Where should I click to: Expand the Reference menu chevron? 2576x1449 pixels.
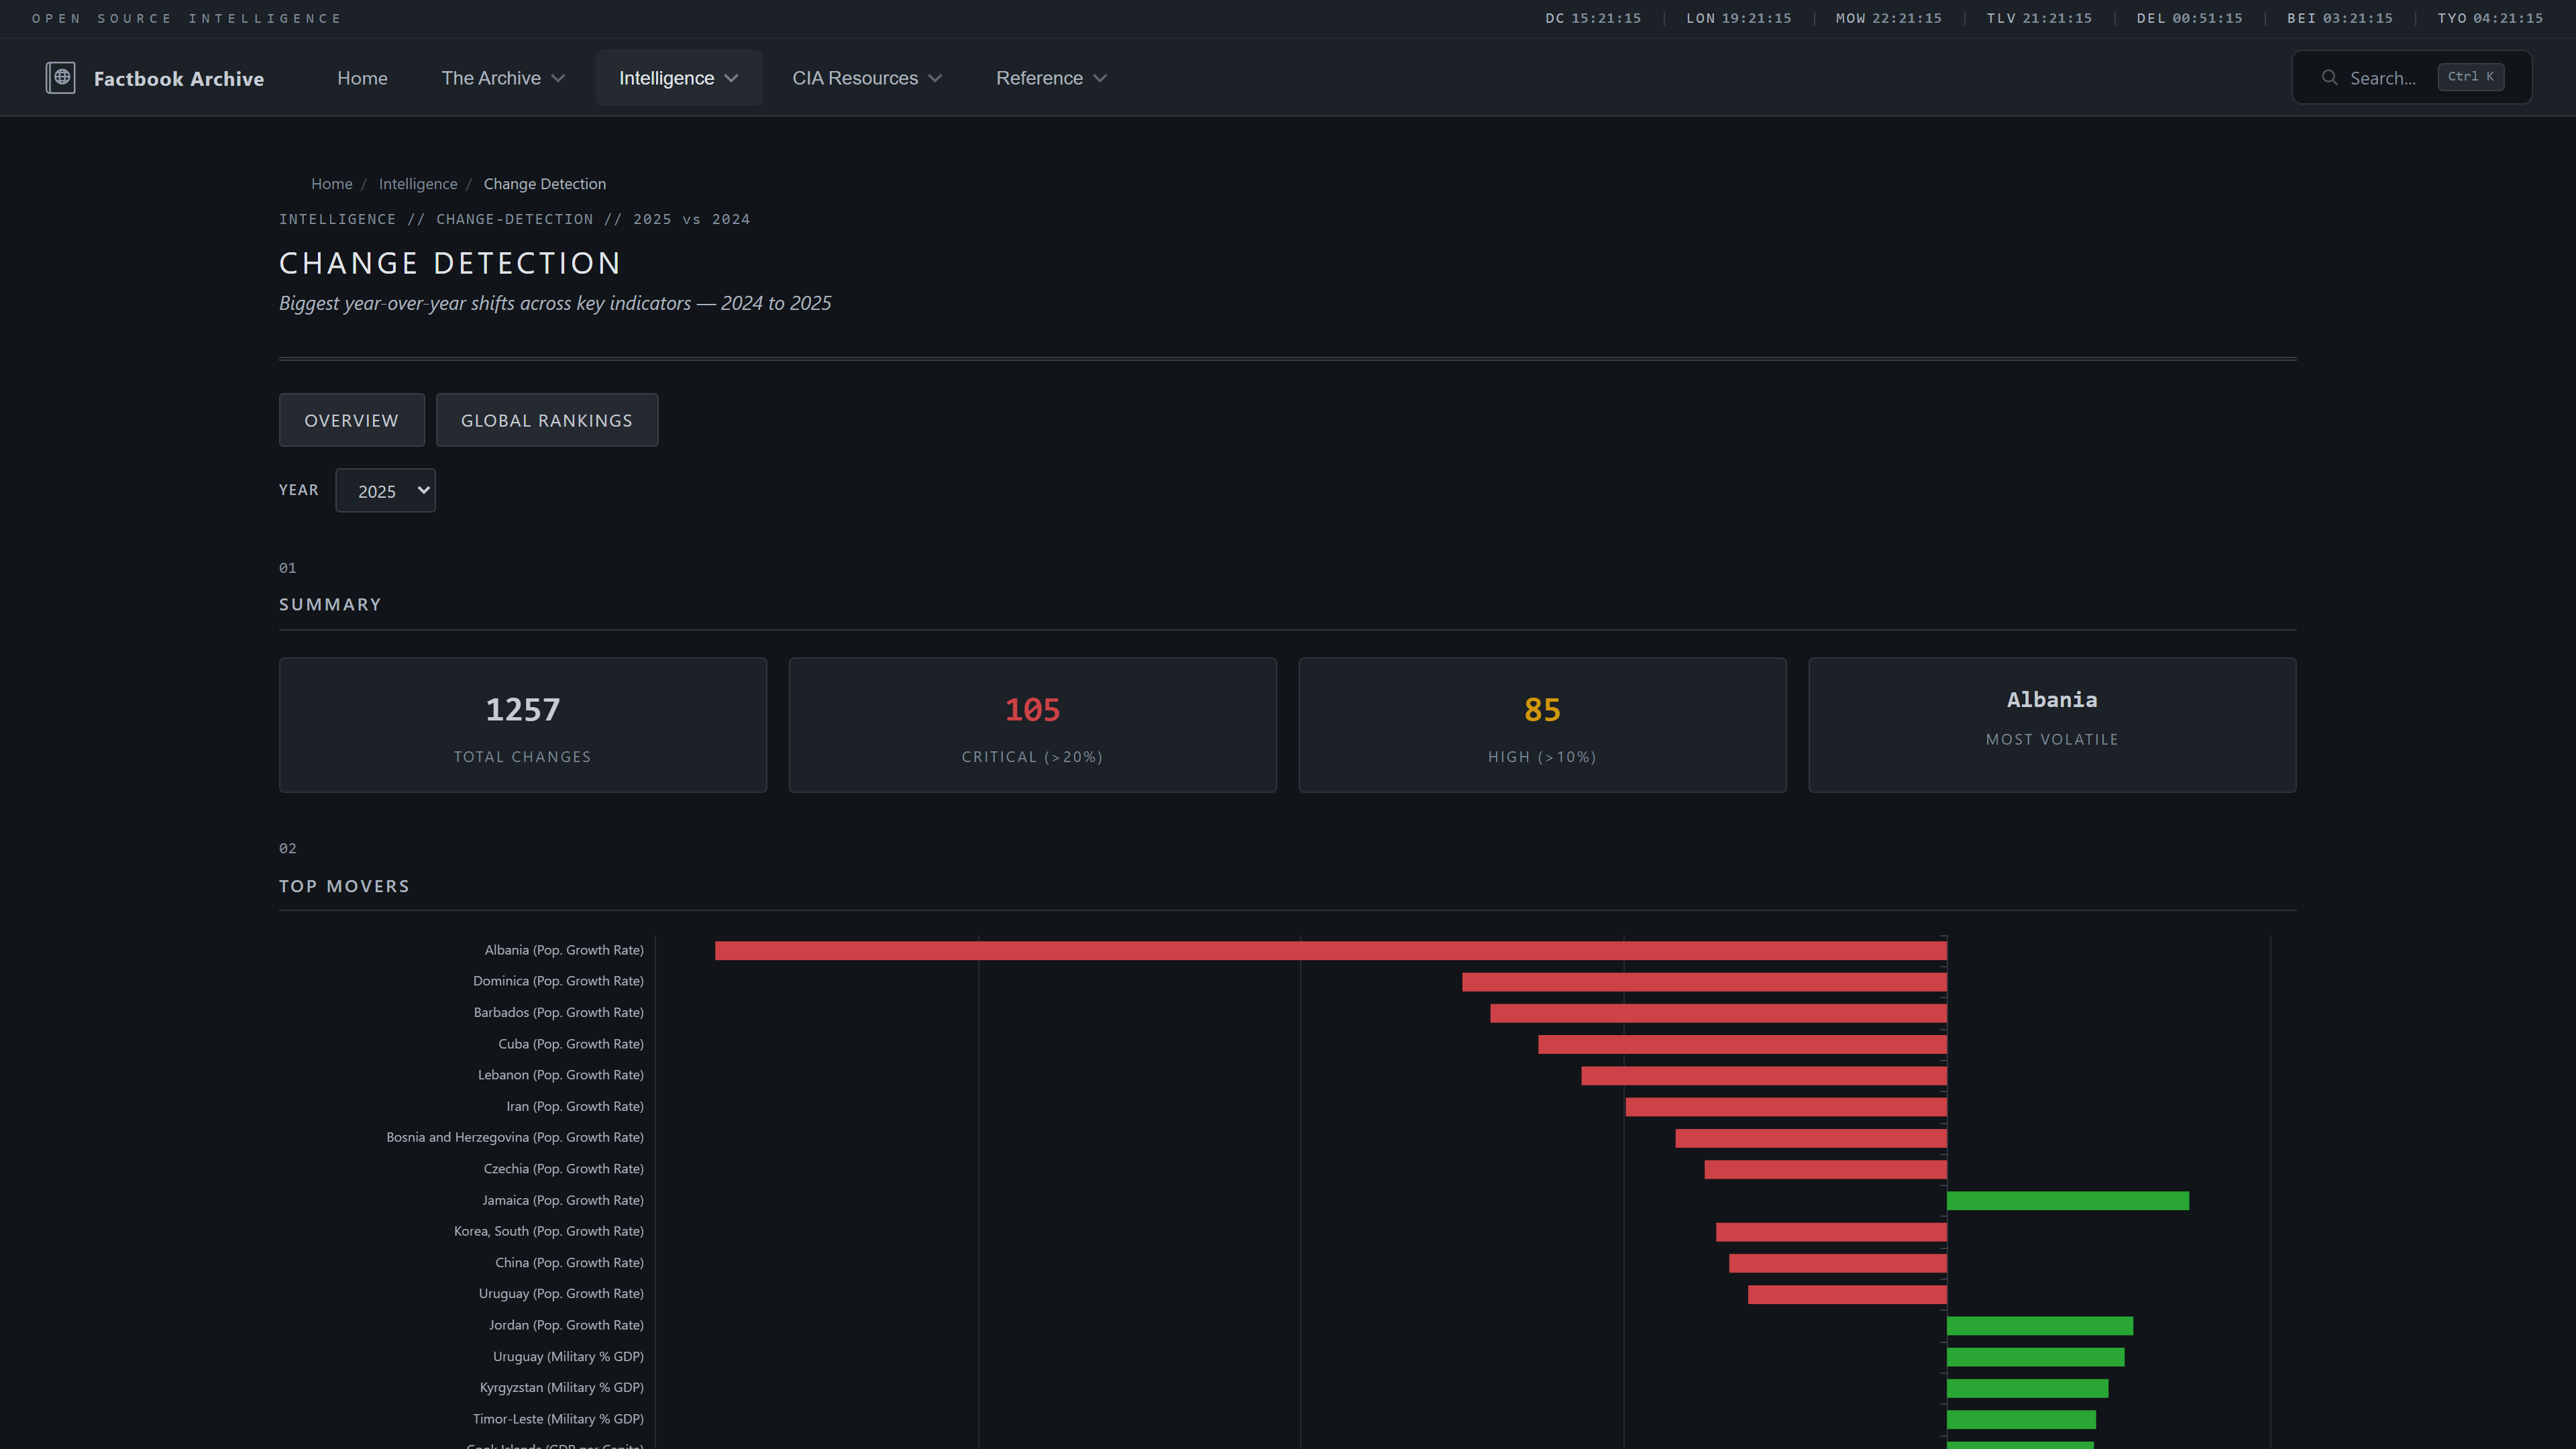tap(1101, 78)
